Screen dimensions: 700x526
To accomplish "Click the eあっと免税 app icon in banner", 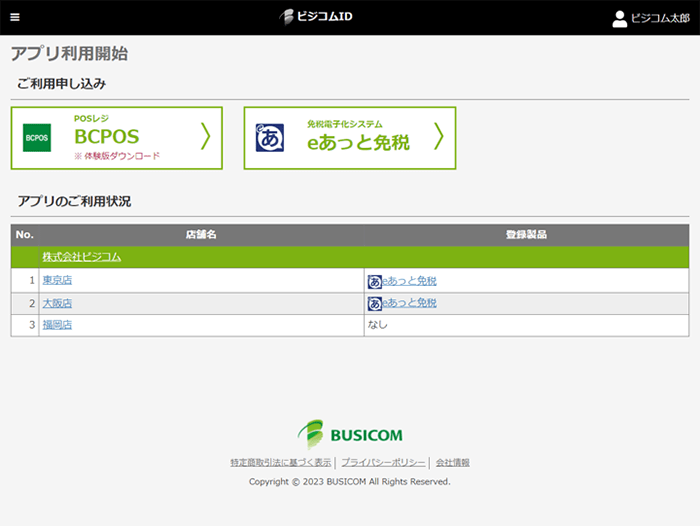I will 270,138.
